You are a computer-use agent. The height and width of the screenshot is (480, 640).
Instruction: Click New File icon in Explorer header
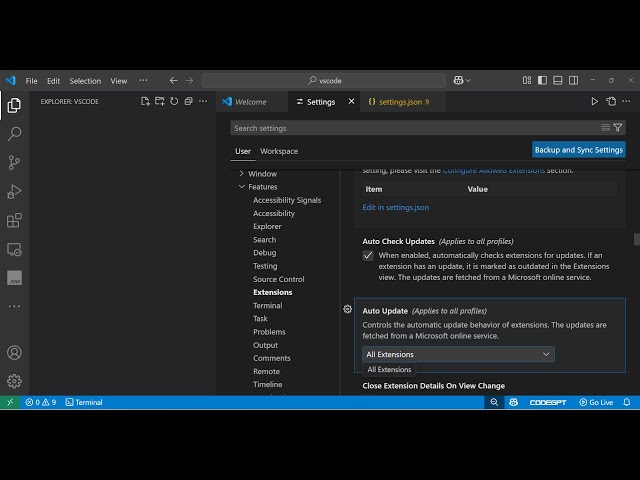(145, 101)
